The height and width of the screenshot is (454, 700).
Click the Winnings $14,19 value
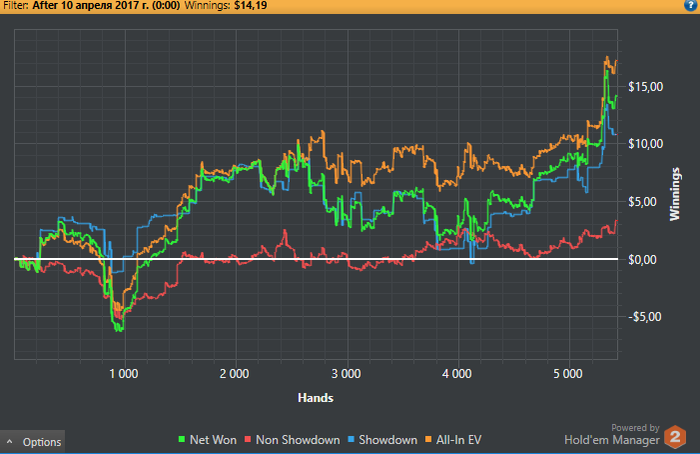(x=250, y=5)
